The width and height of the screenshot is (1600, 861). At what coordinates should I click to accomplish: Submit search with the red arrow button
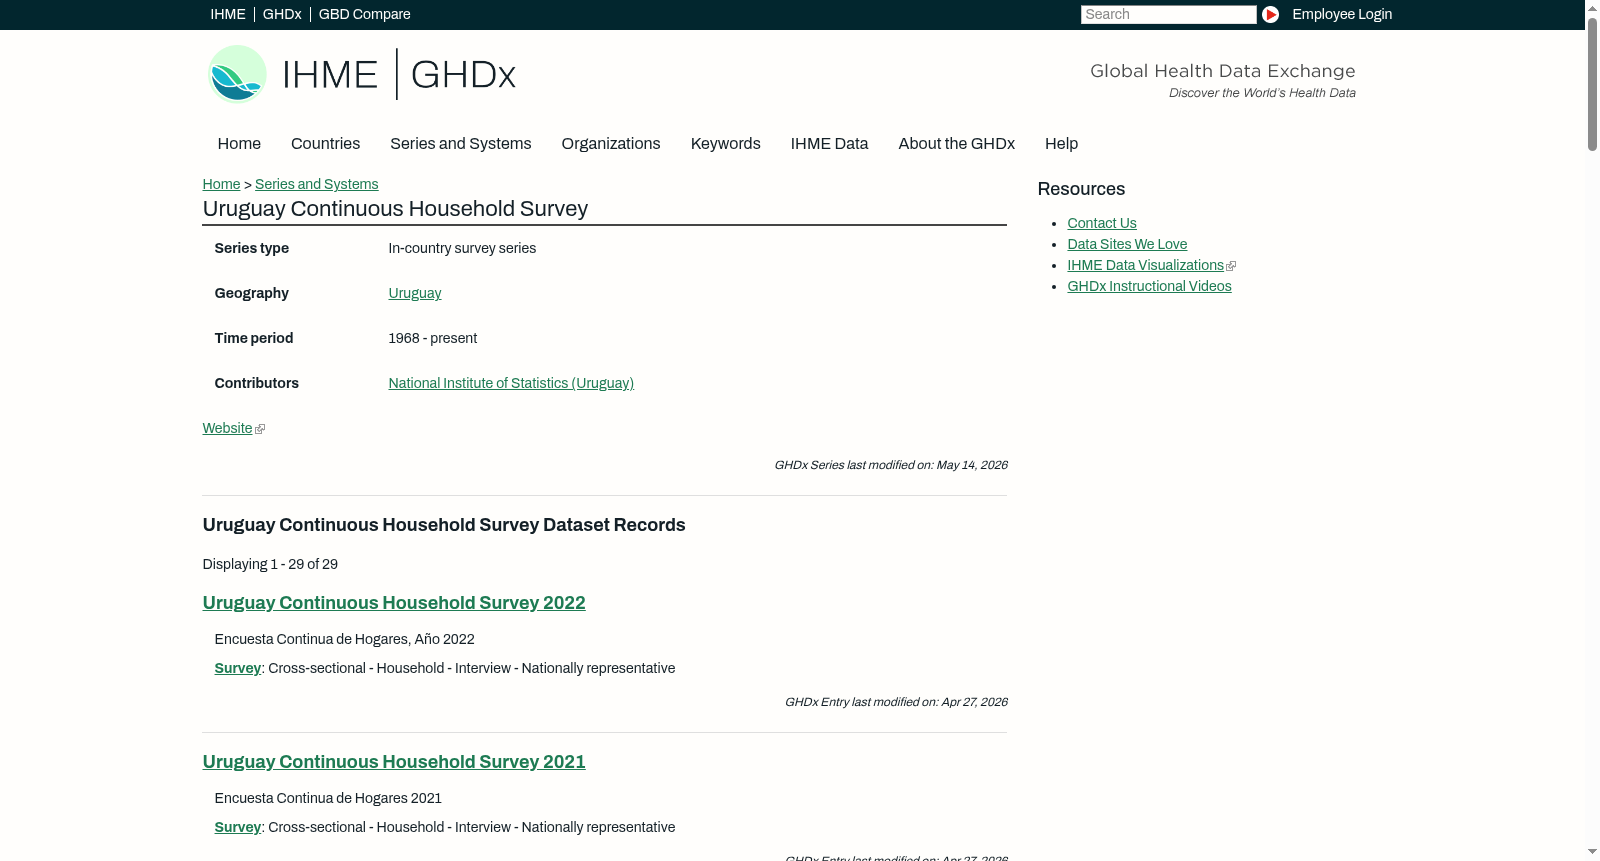click(1270, 14)
